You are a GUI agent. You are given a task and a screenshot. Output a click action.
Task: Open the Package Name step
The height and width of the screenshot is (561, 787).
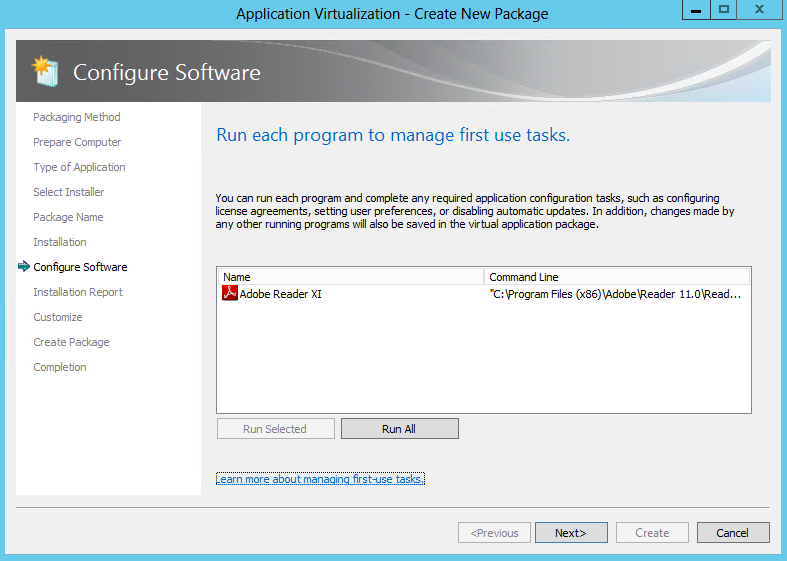coord(68,217)
